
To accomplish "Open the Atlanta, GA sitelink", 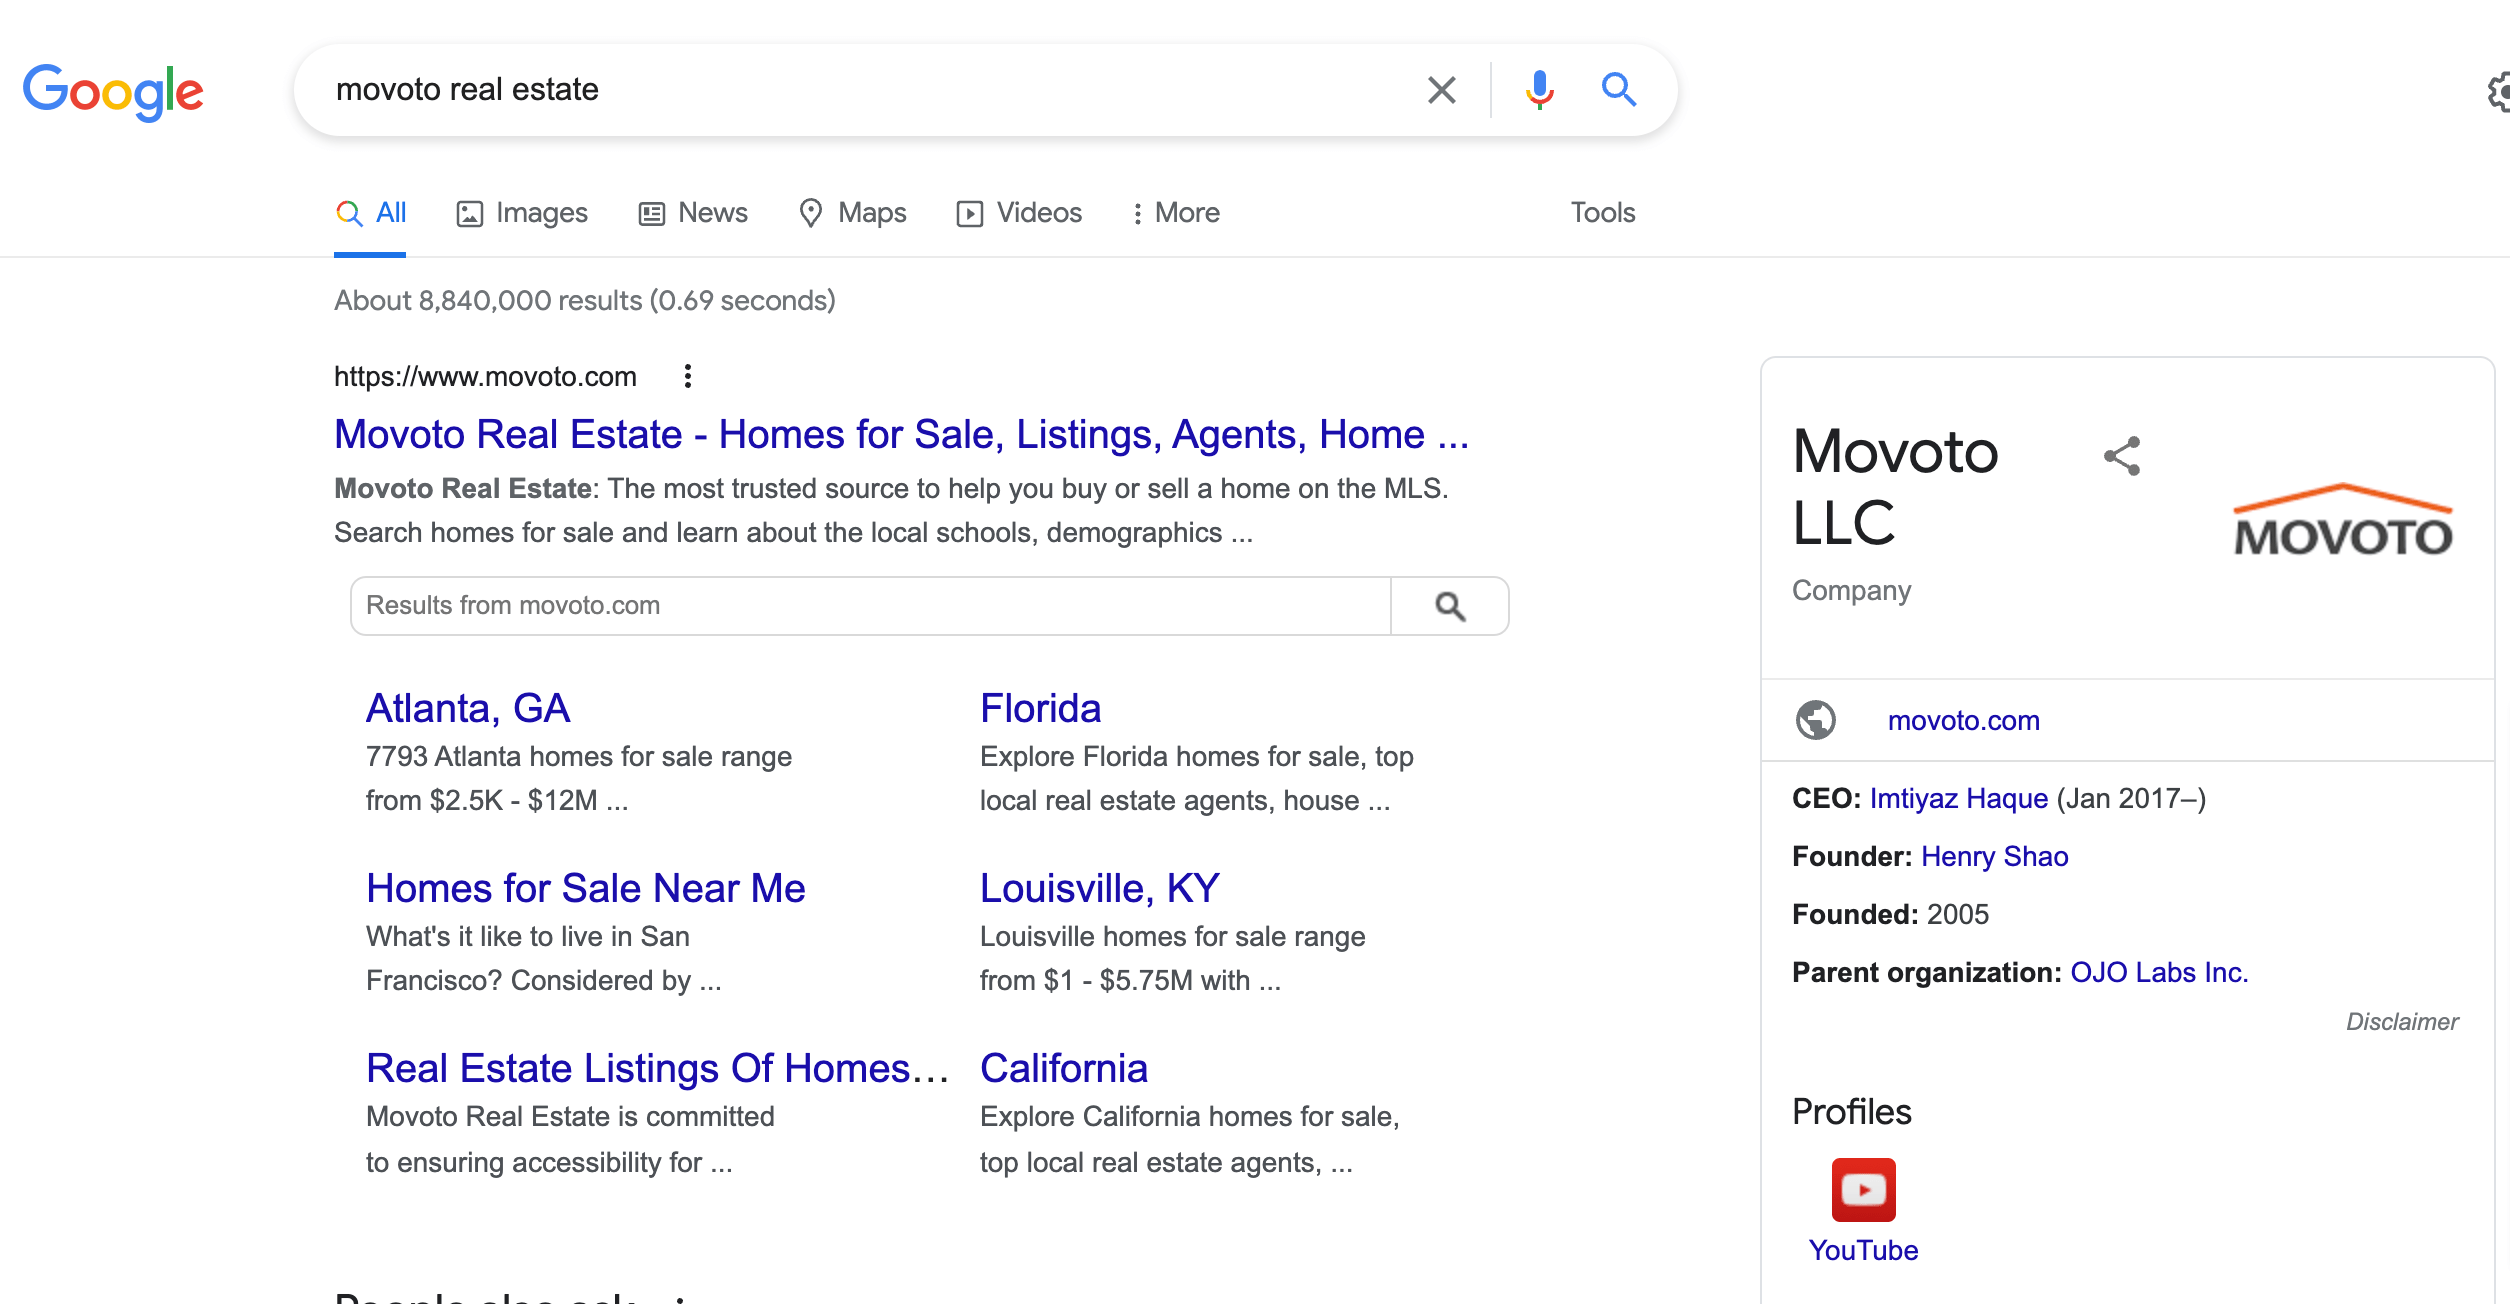I will tap(467, 708).
